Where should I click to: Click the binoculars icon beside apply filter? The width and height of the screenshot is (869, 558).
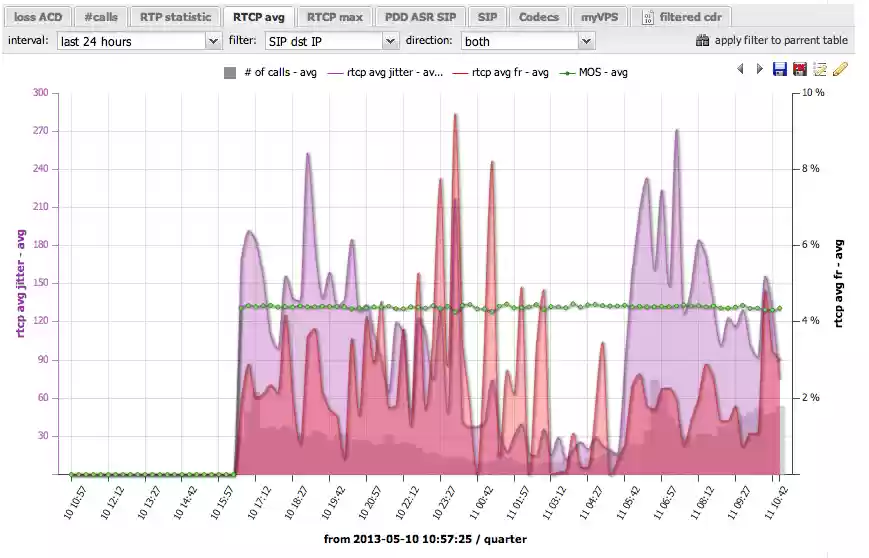click(x=702, y=41)
